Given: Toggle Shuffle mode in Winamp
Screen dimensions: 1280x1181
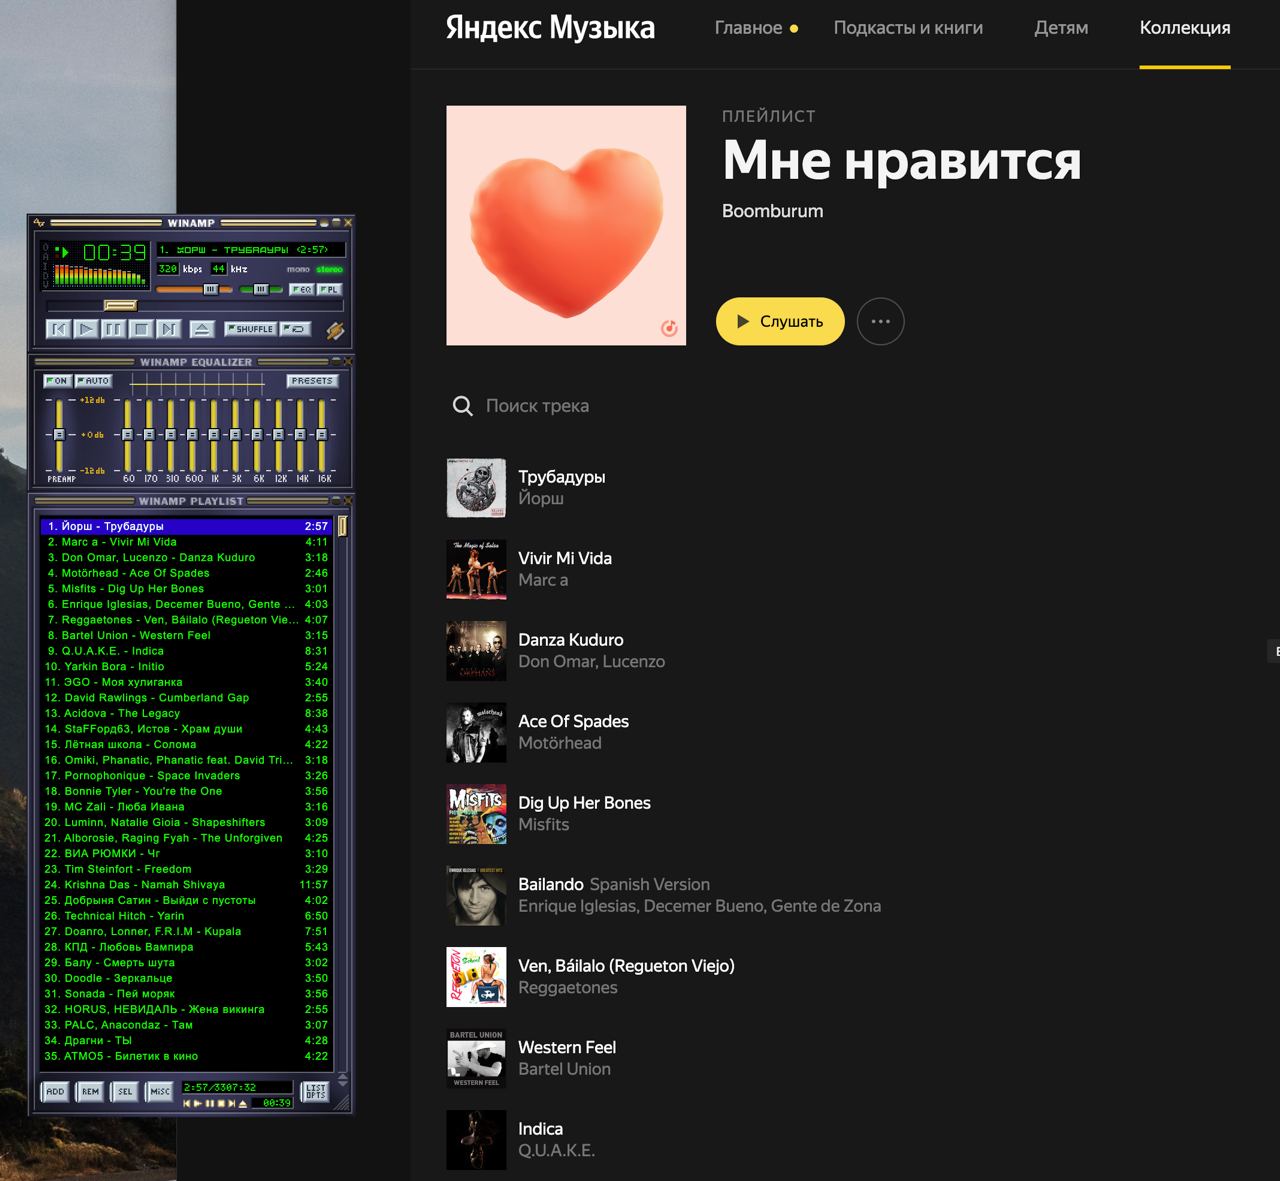Looking at the screenshot, I should pyautogui.click(x=251, y=328).
